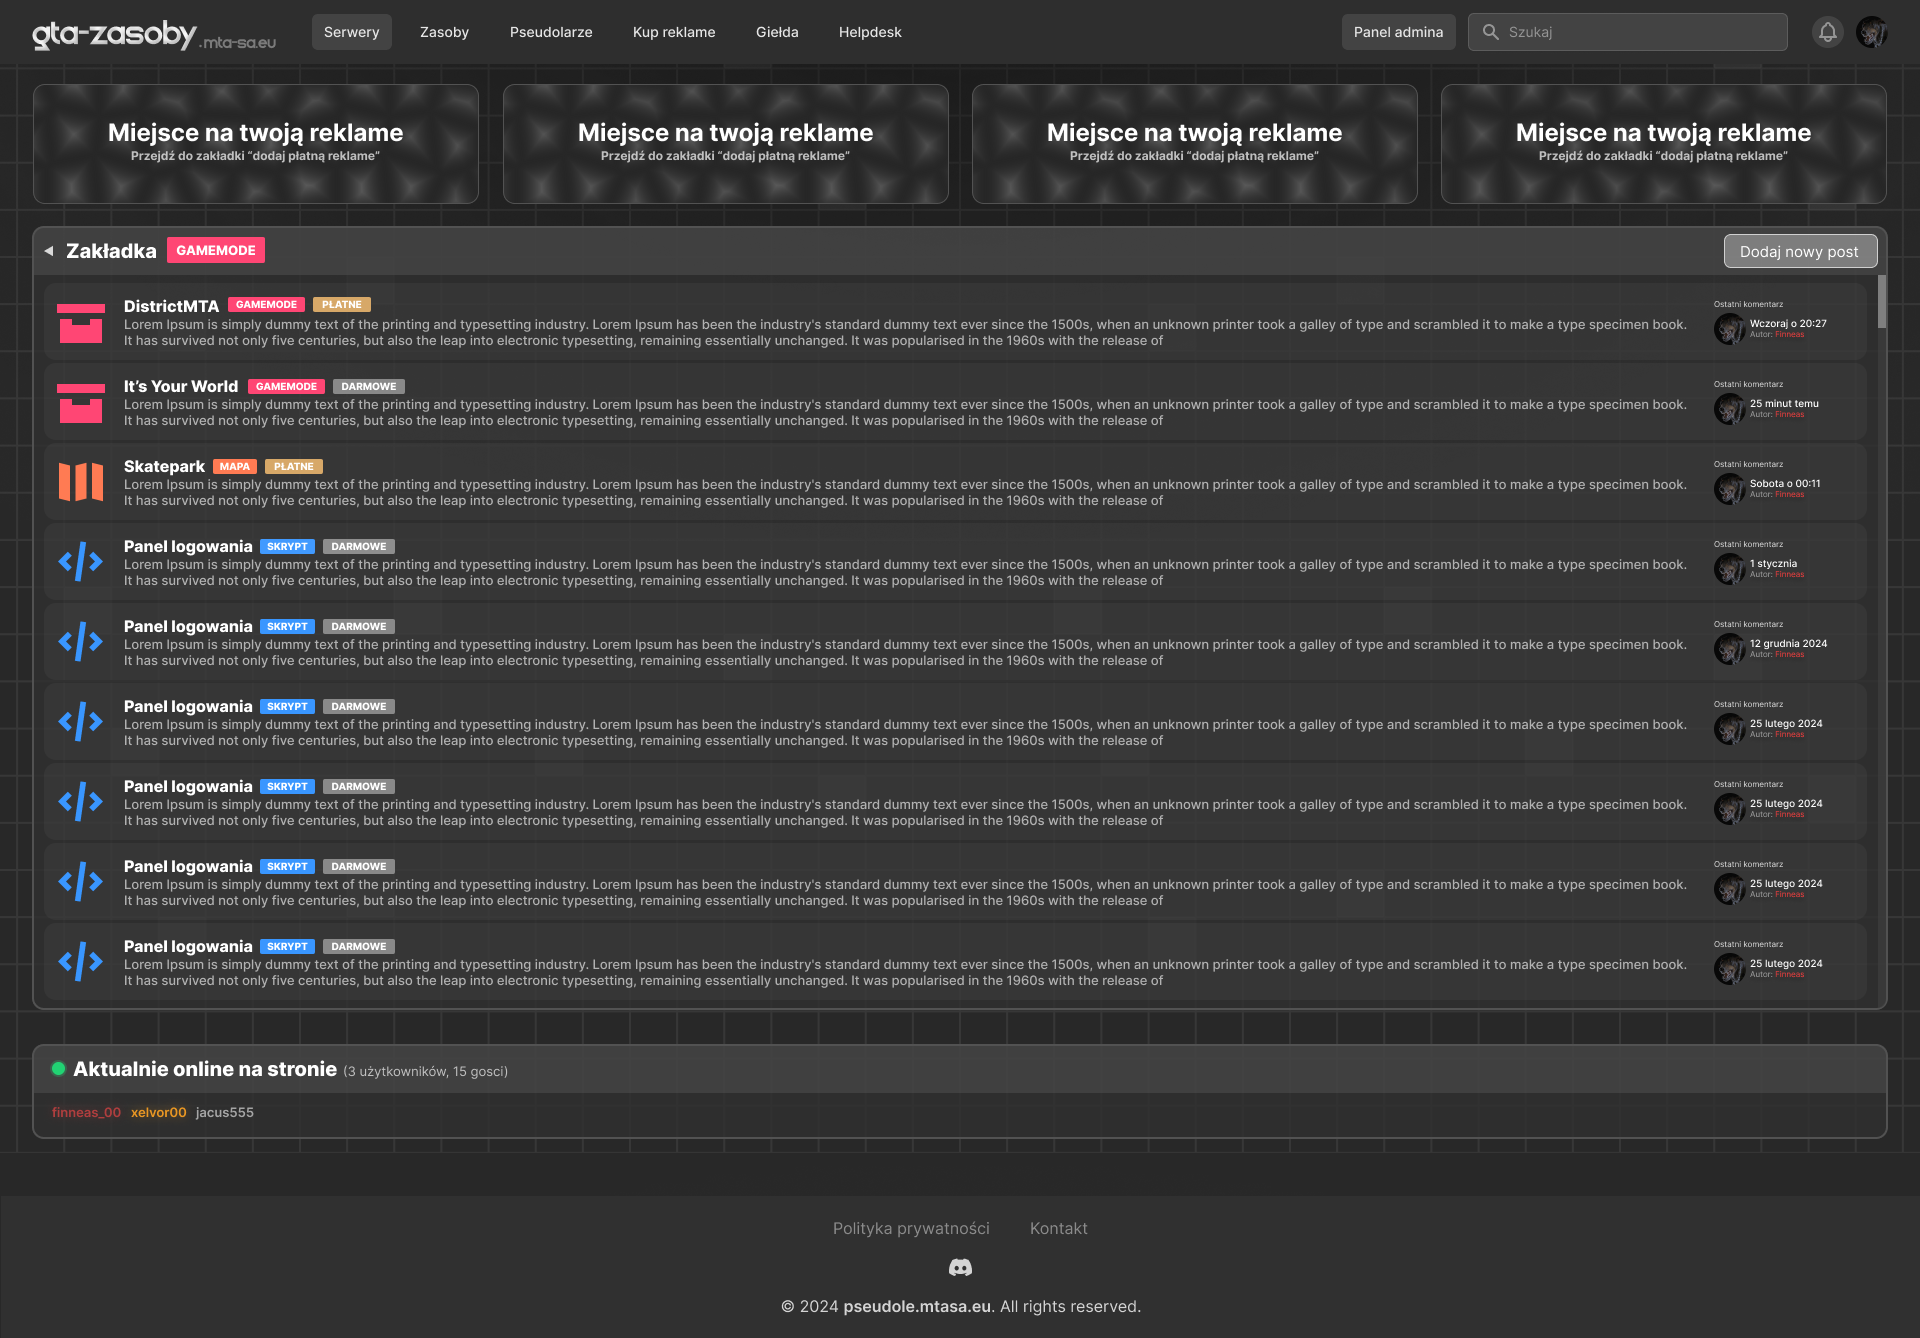Click the finneas_00 online user link
This screenshot has width=1920, height=1338.
pos(86,1112)
